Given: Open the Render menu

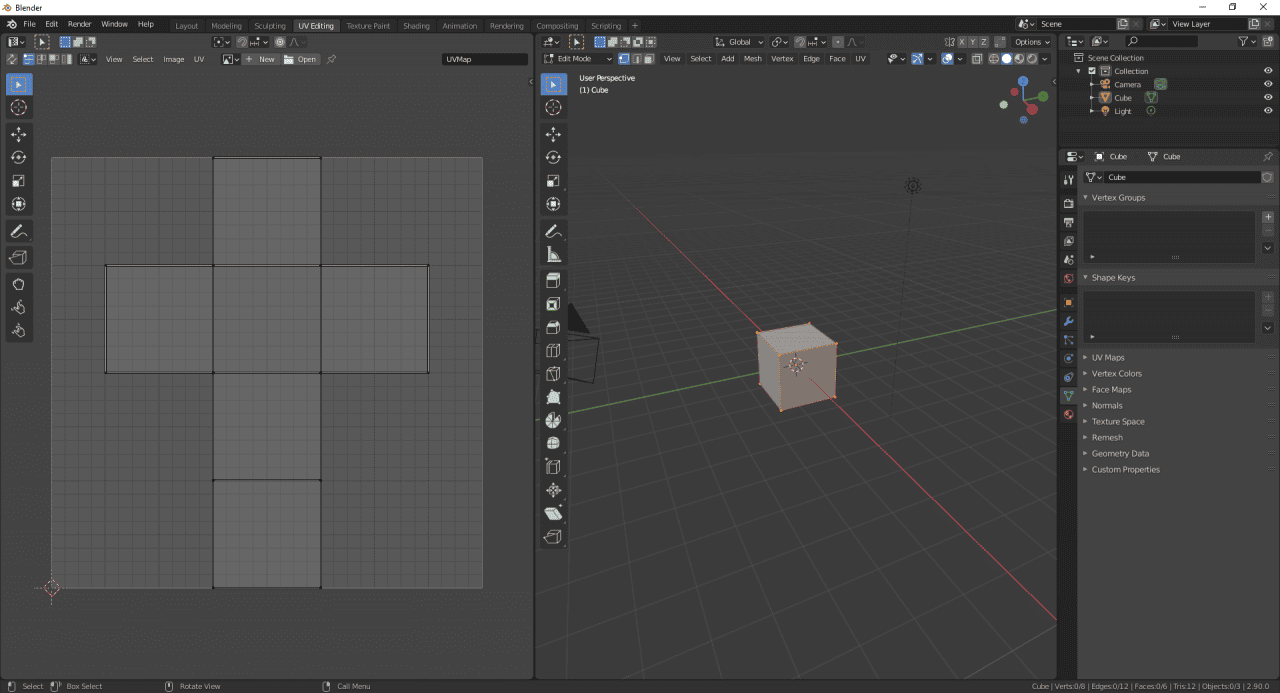Looking at the screenshot, I should (79, 24).
